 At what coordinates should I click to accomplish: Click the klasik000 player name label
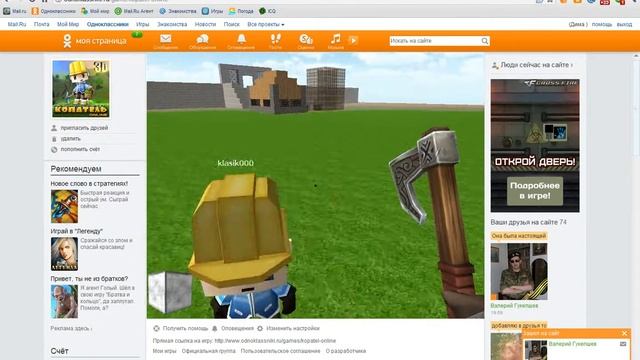[x=236, y=163]
